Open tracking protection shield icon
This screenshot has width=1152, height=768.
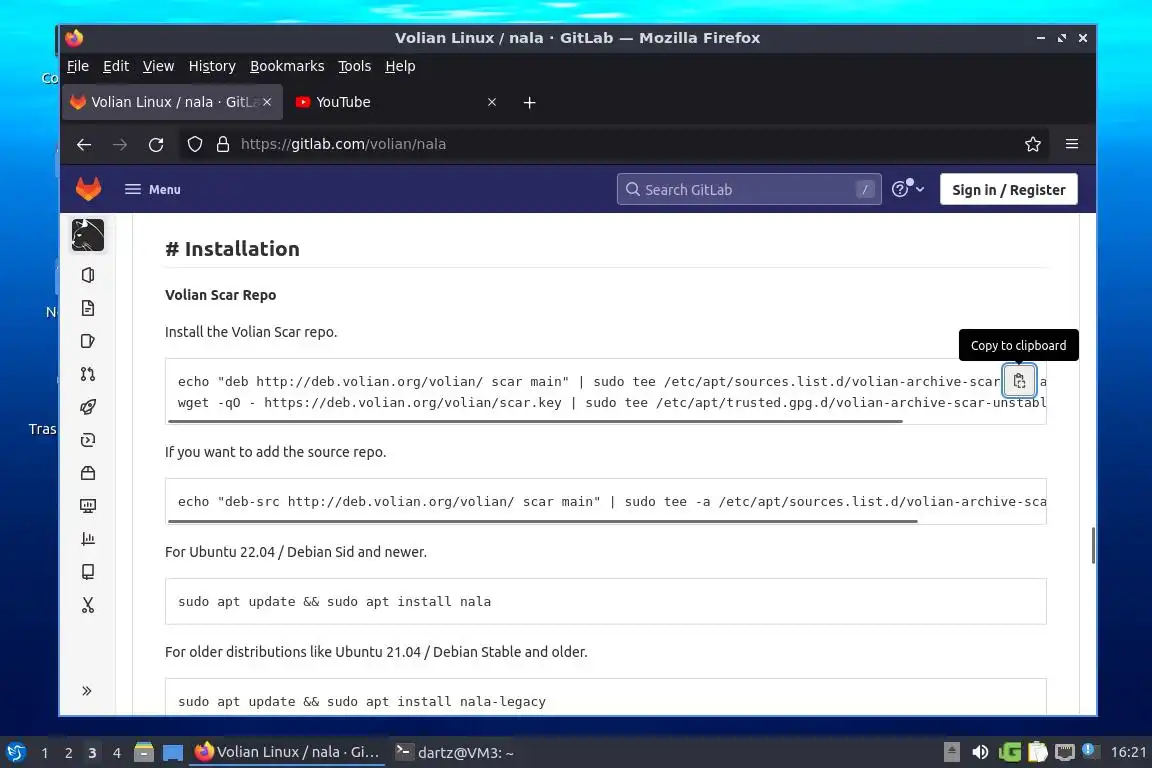(195, 145)
